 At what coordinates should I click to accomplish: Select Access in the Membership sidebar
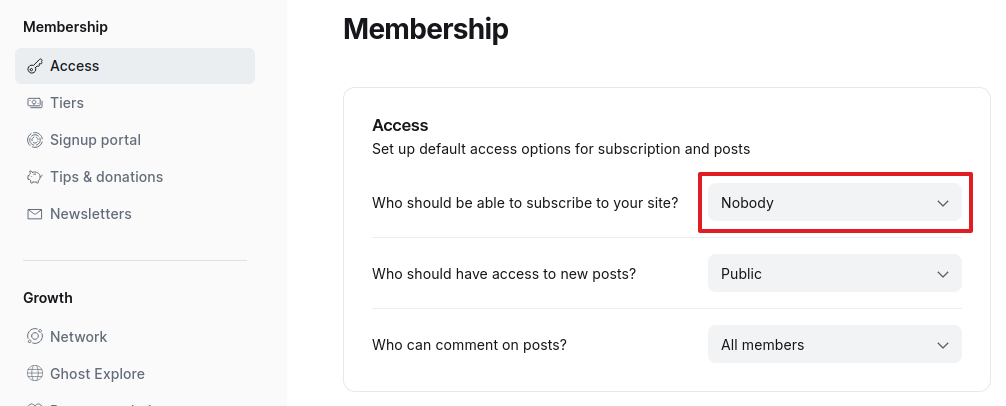click(x=75, y=66)
